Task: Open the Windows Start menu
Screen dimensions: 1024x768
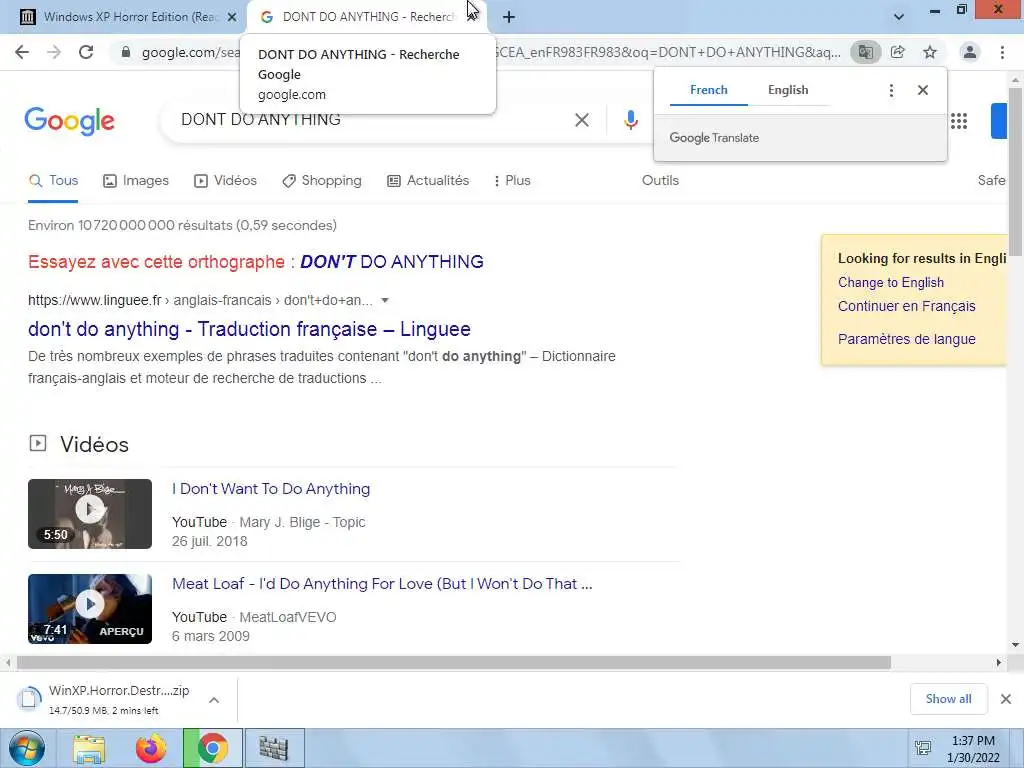Action: pyautogui.click(x=26, y=748)
